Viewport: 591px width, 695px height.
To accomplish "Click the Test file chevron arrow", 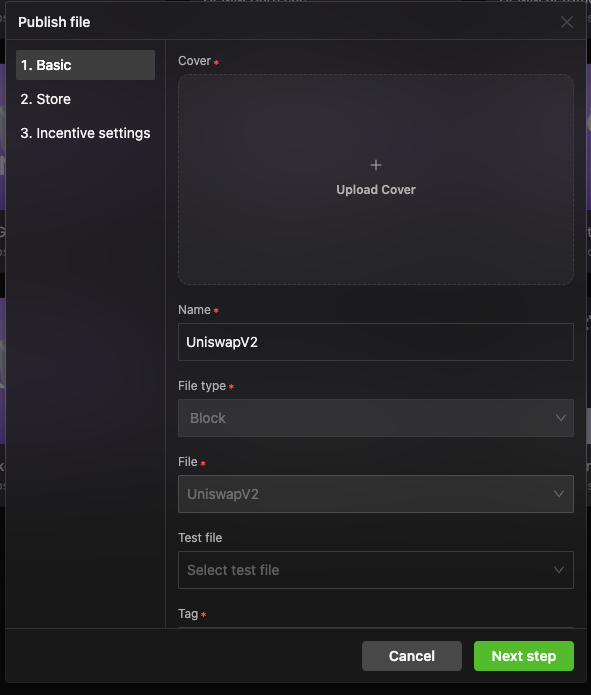I will [x=559, y=570].
